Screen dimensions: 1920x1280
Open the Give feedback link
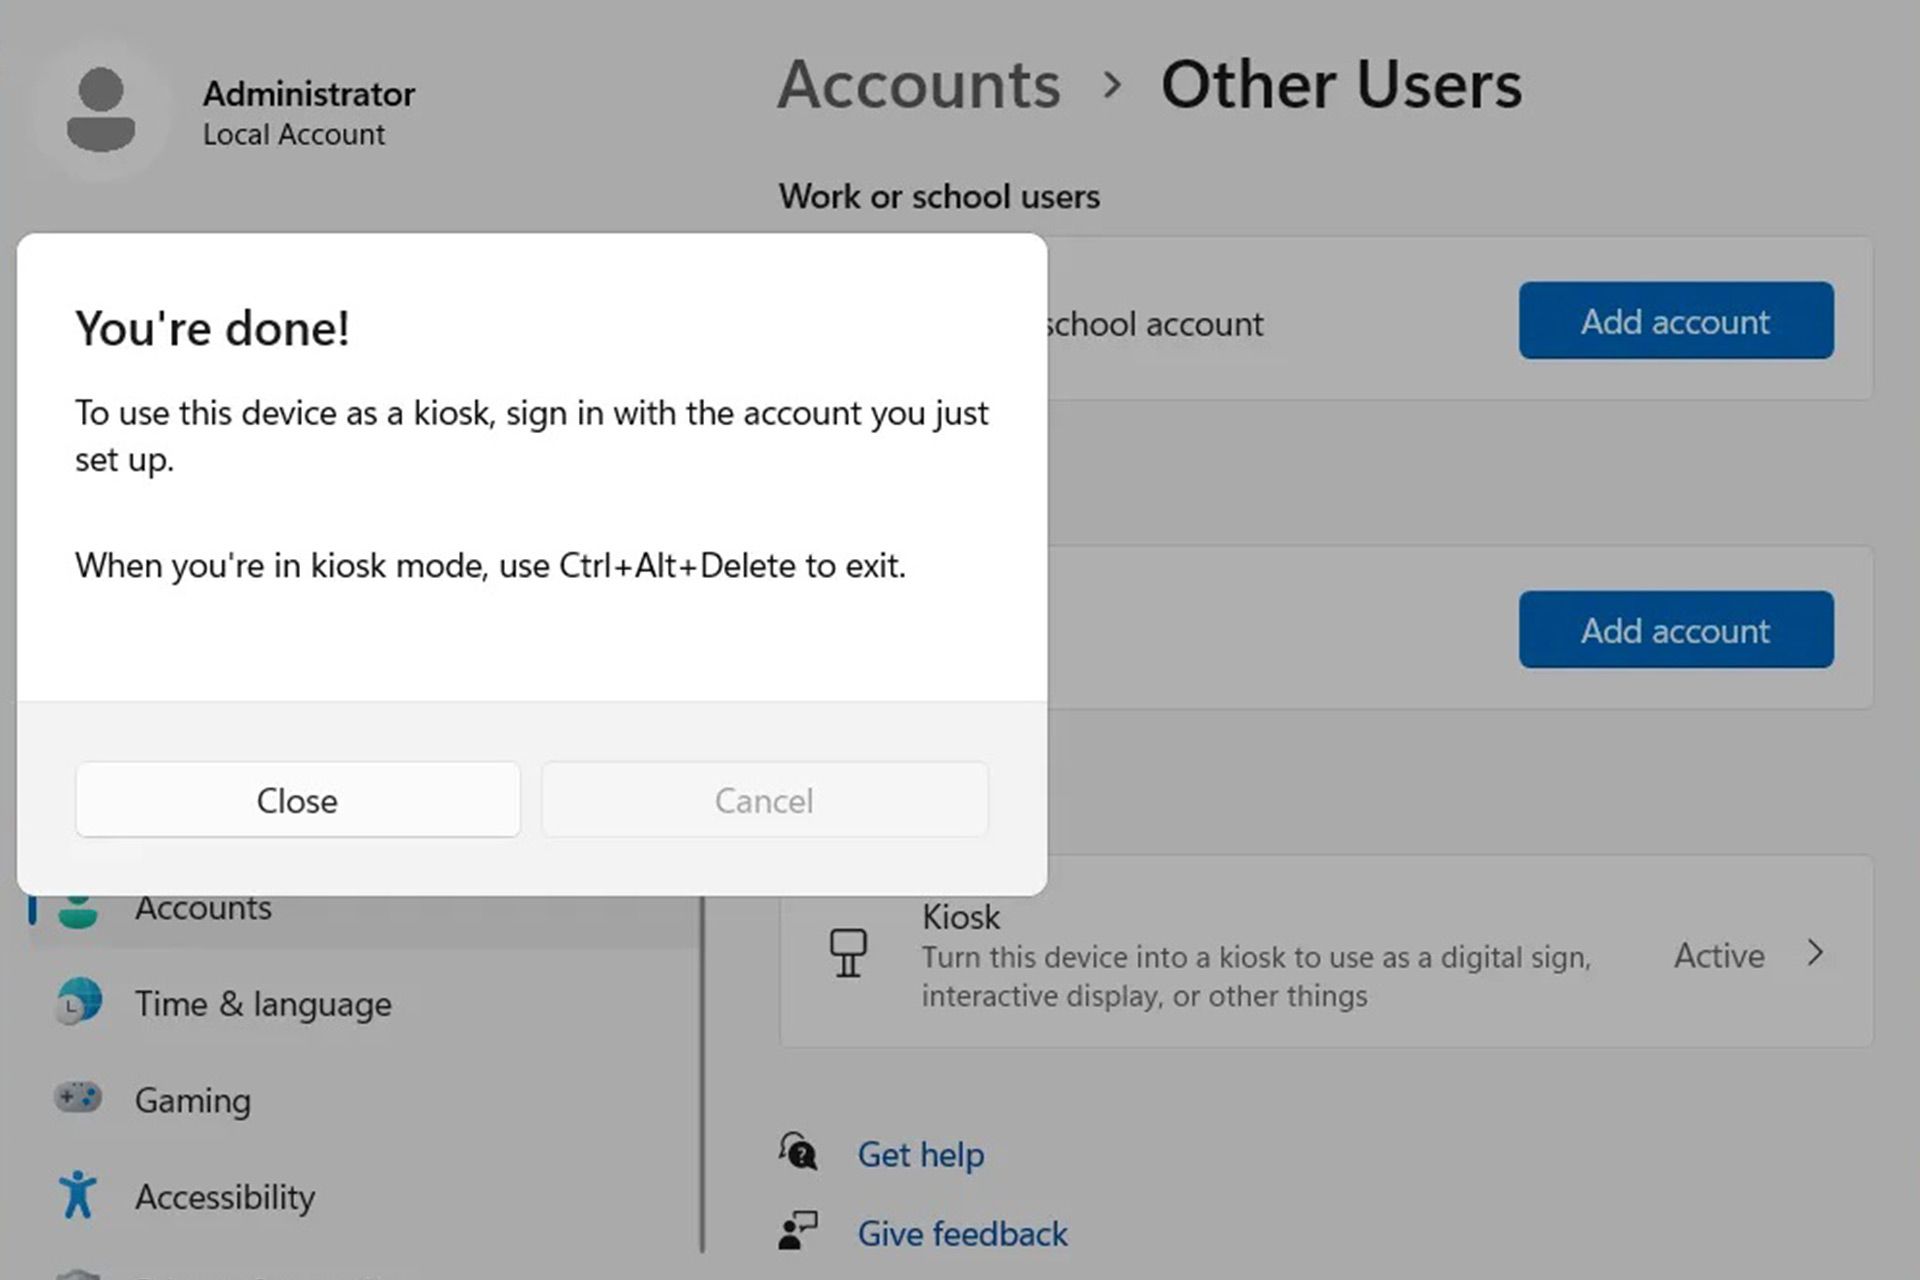point(962,1233)
